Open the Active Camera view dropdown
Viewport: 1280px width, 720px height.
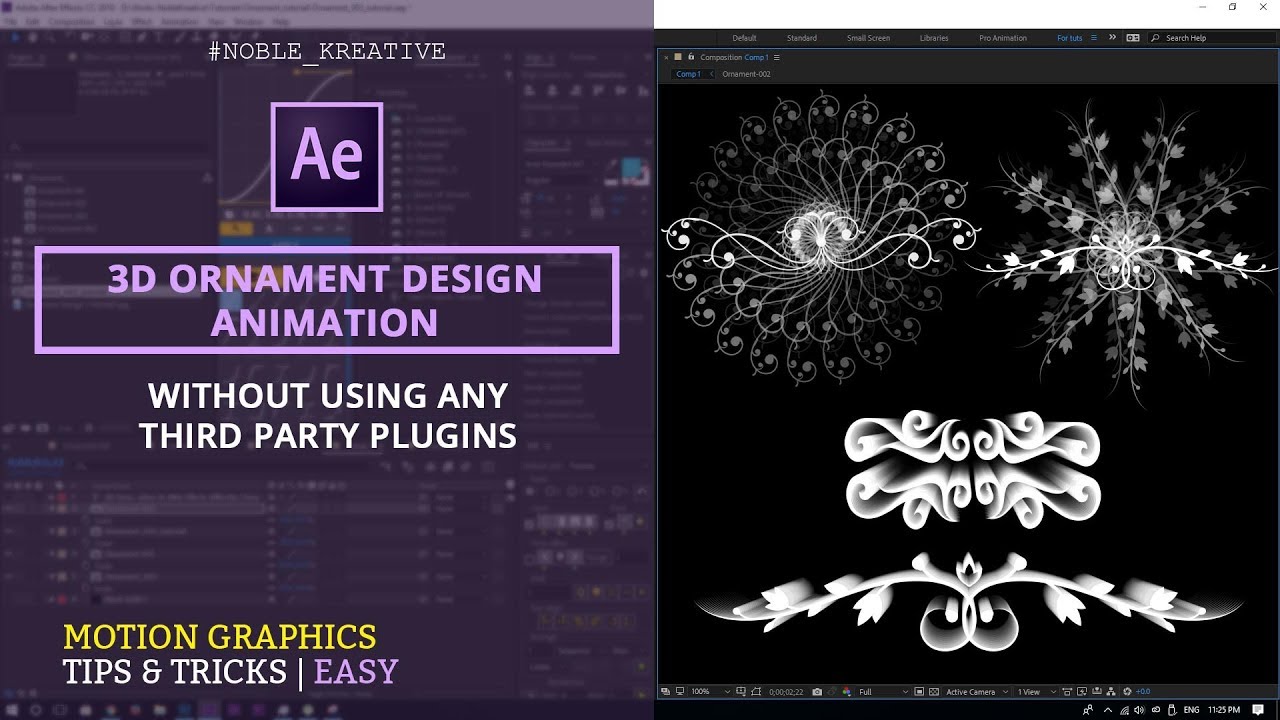click(x=977, y=691)
